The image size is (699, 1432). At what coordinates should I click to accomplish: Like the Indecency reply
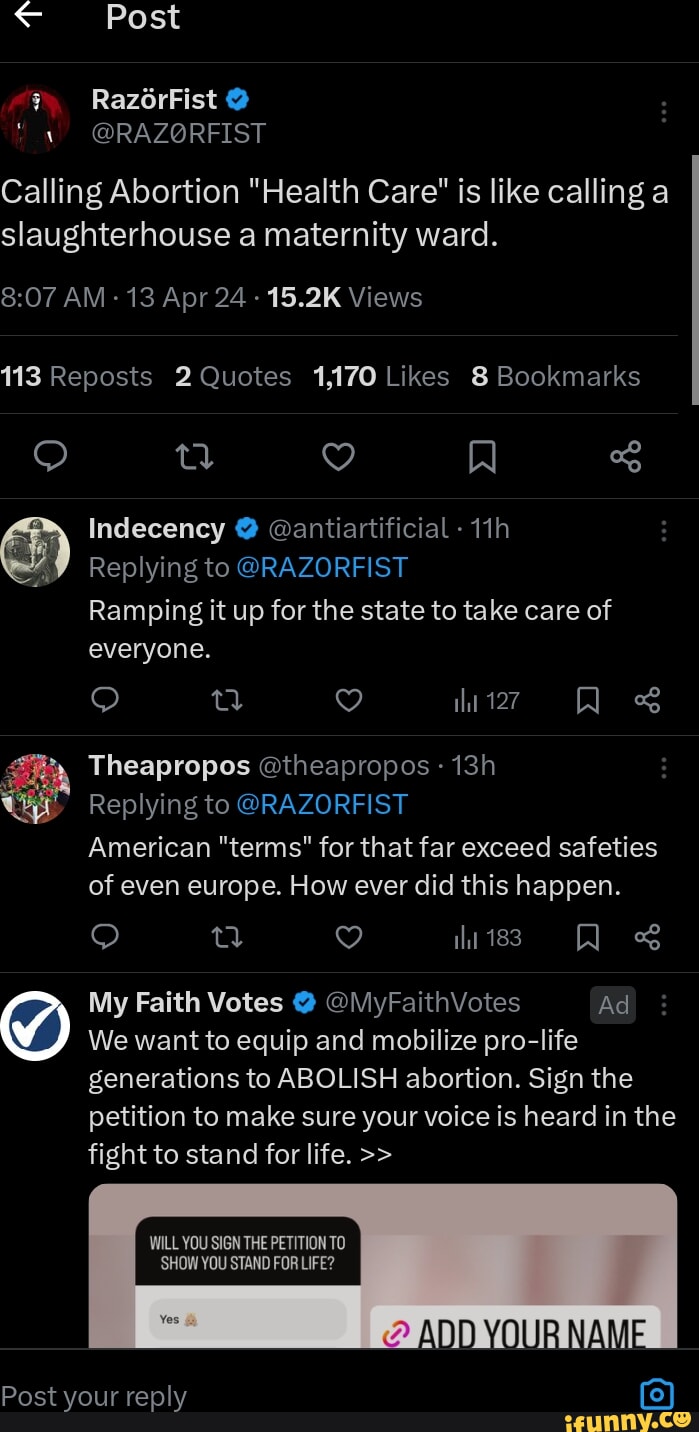(348, 701)
